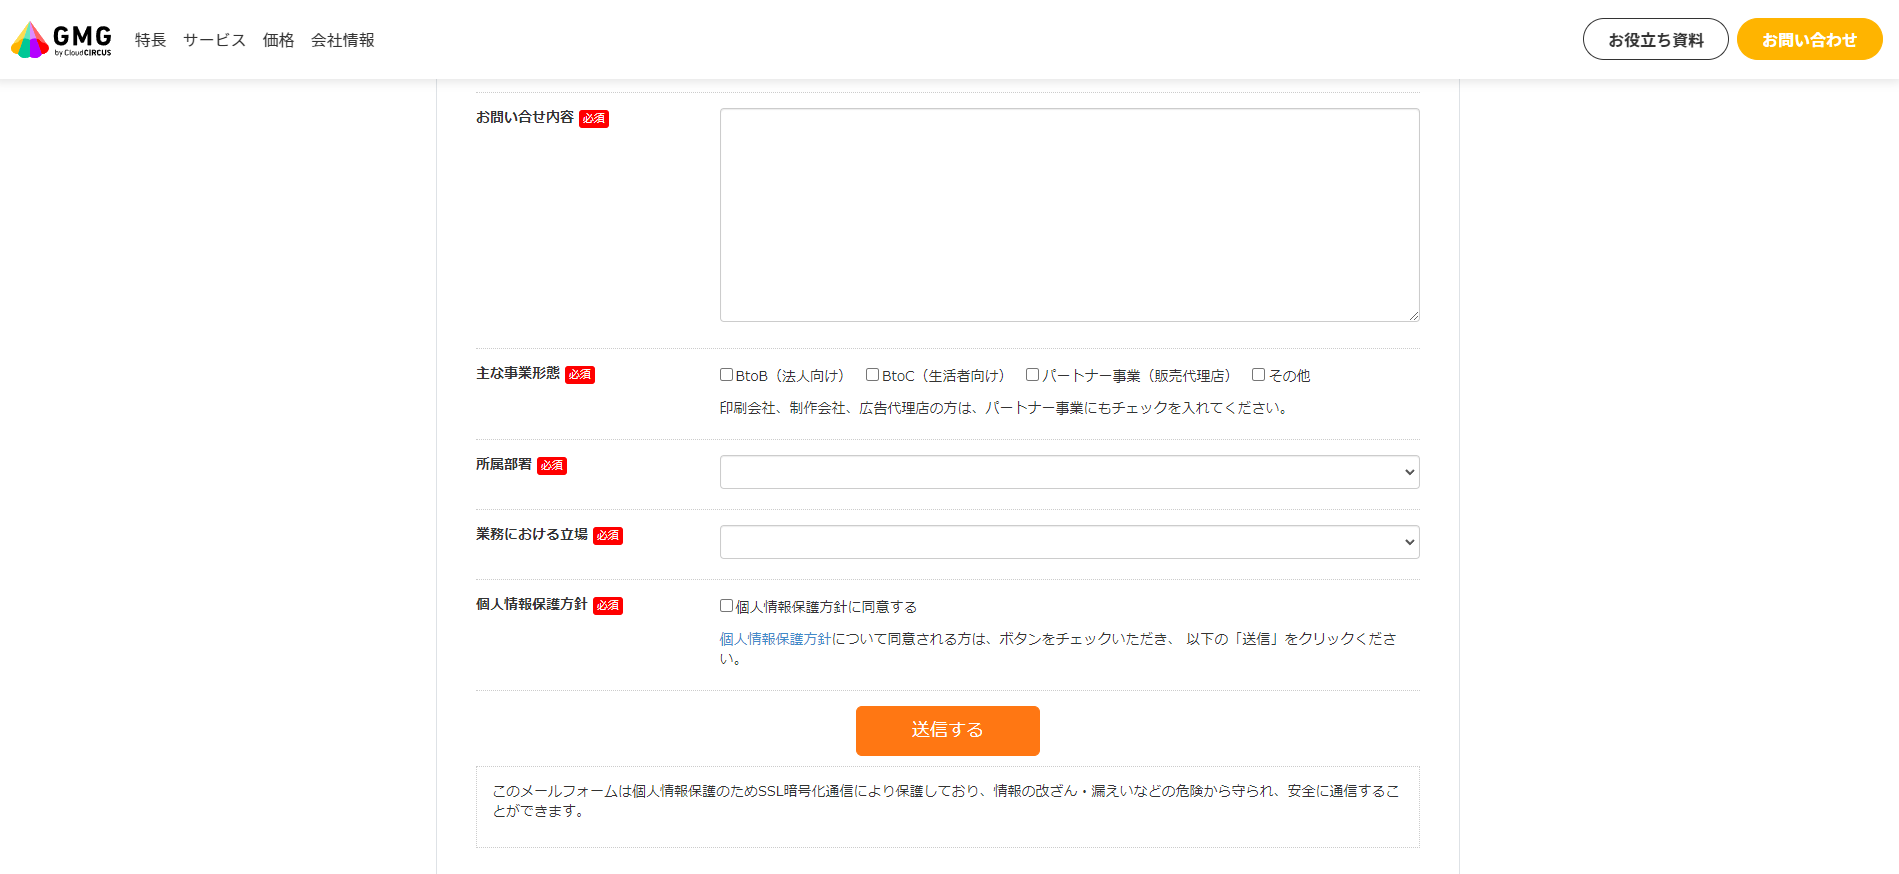Click the 送信する submit button
1899x874 pixels.
tap(947, 731)
